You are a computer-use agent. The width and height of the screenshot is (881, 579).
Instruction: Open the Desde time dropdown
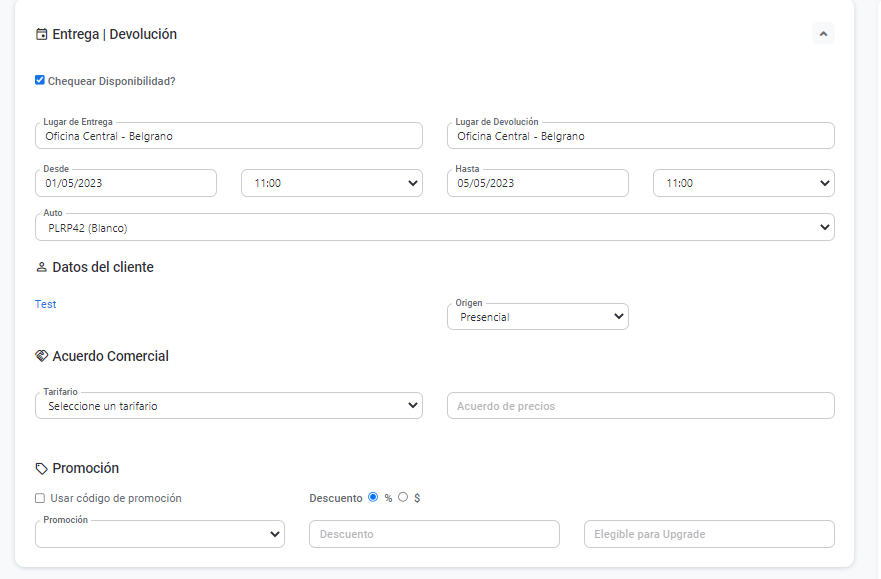tap(331, 183)
